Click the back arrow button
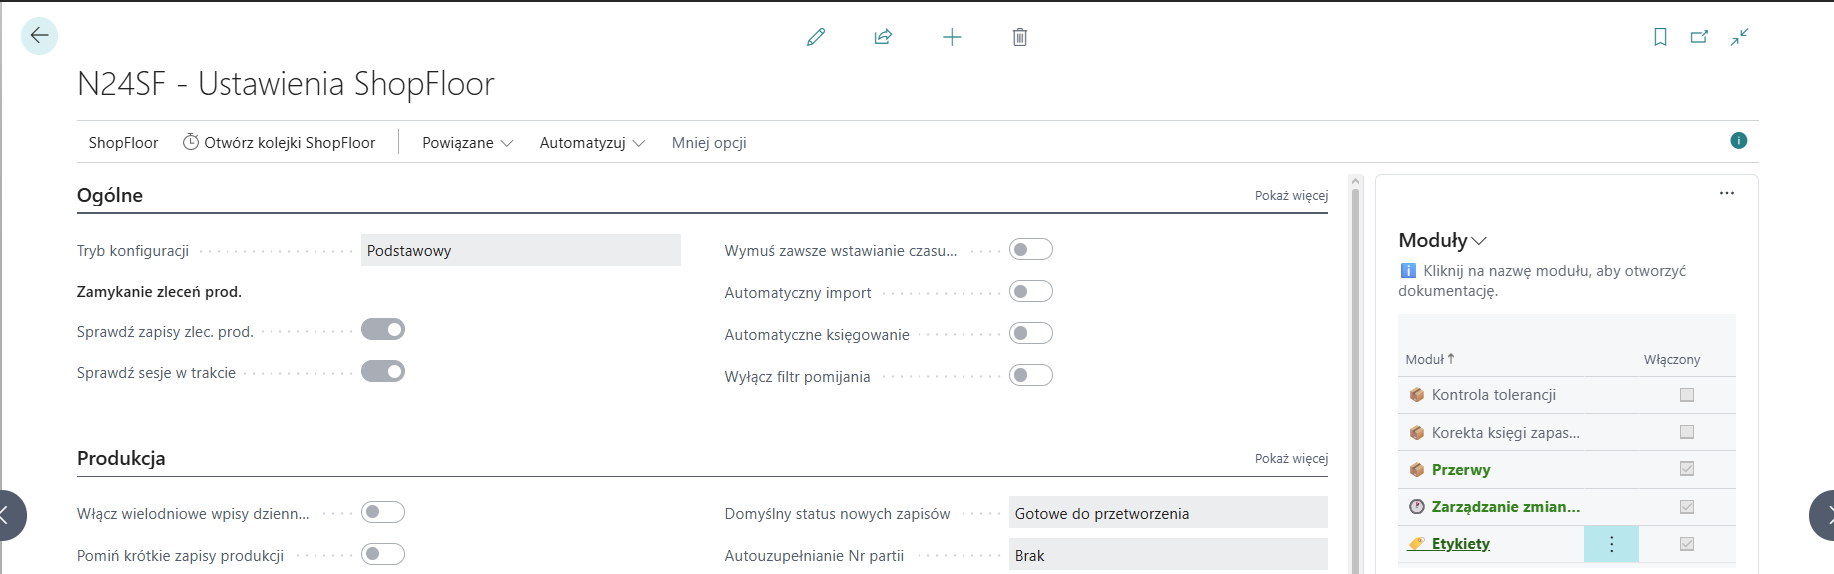 click(x=39, y=36)
